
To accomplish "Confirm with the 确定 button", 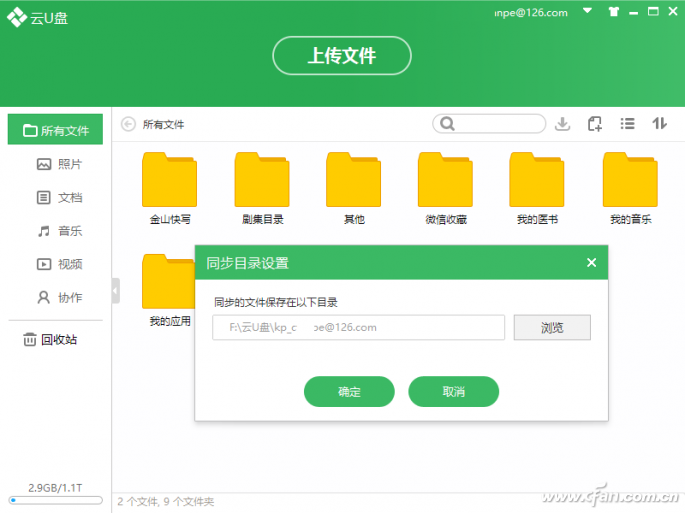I will pyautogui.click(x=349, y=392).
